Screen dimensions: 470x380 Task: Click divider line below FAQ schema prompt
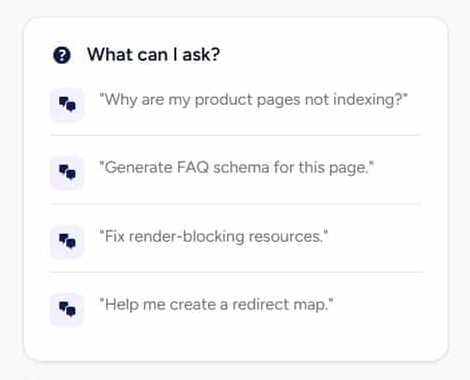click(x=236, y=204)
